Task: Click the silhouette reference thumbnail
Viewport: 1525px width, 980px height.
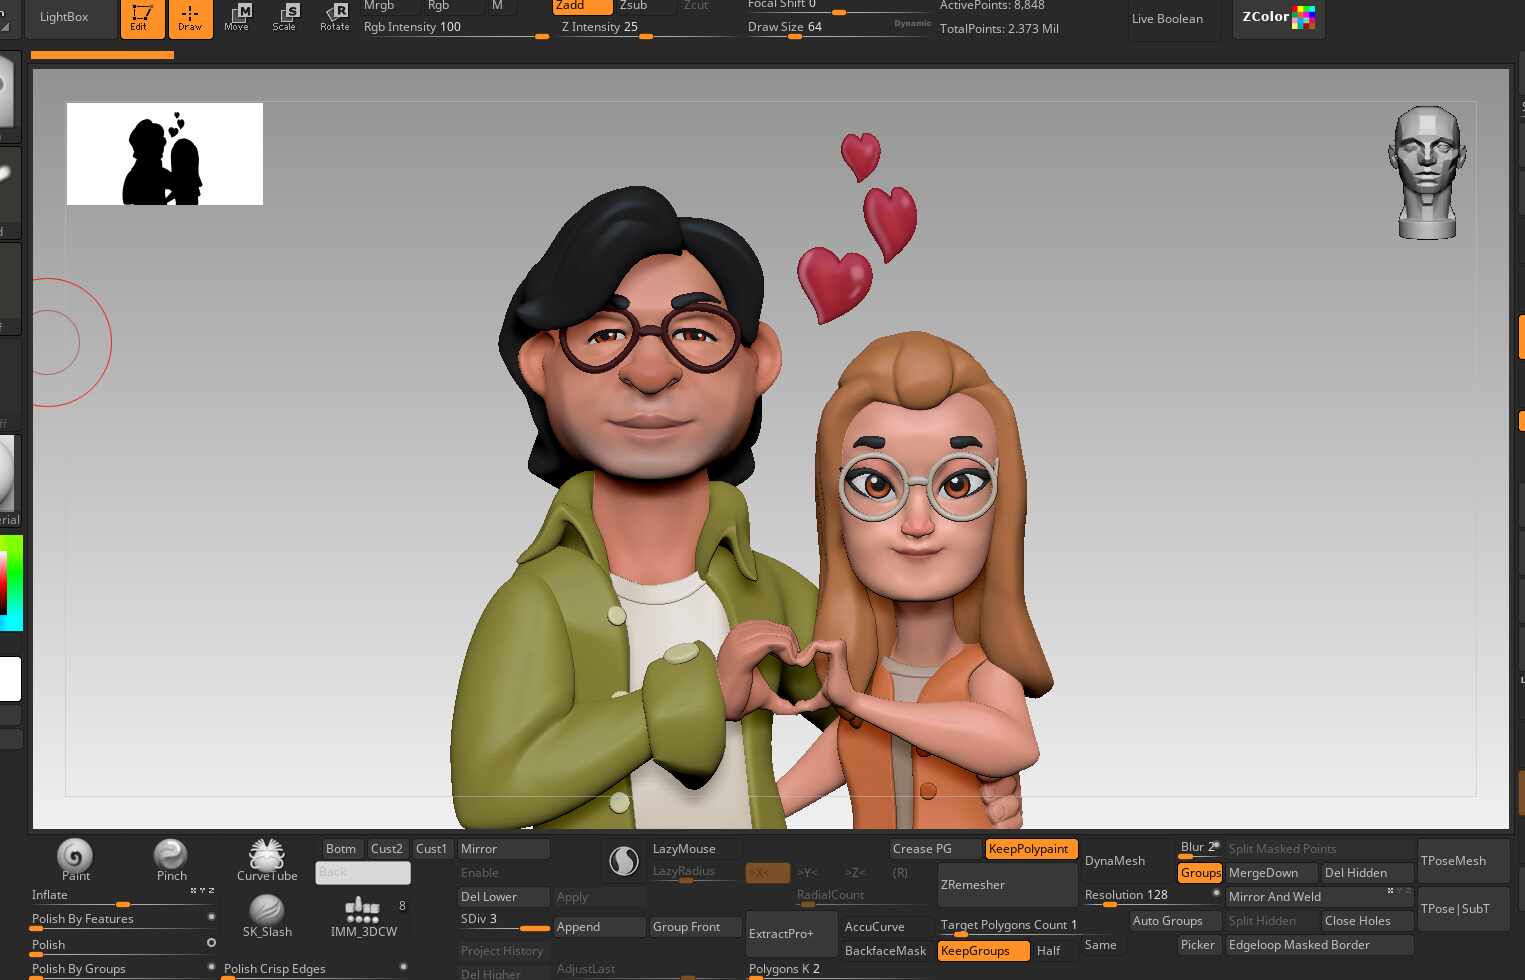Action: pyautogui.click(x=165, y=154)
